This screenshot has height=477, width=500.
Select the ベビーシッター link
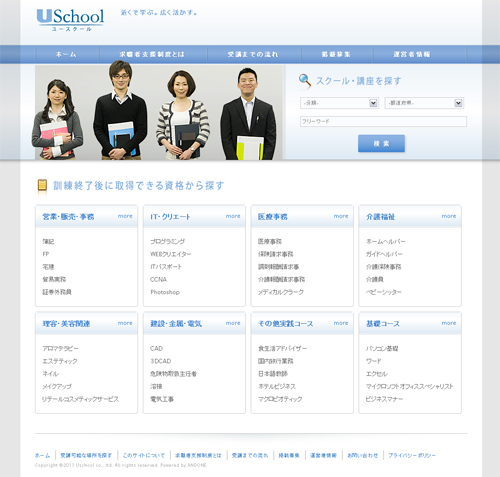pos(384,292)
